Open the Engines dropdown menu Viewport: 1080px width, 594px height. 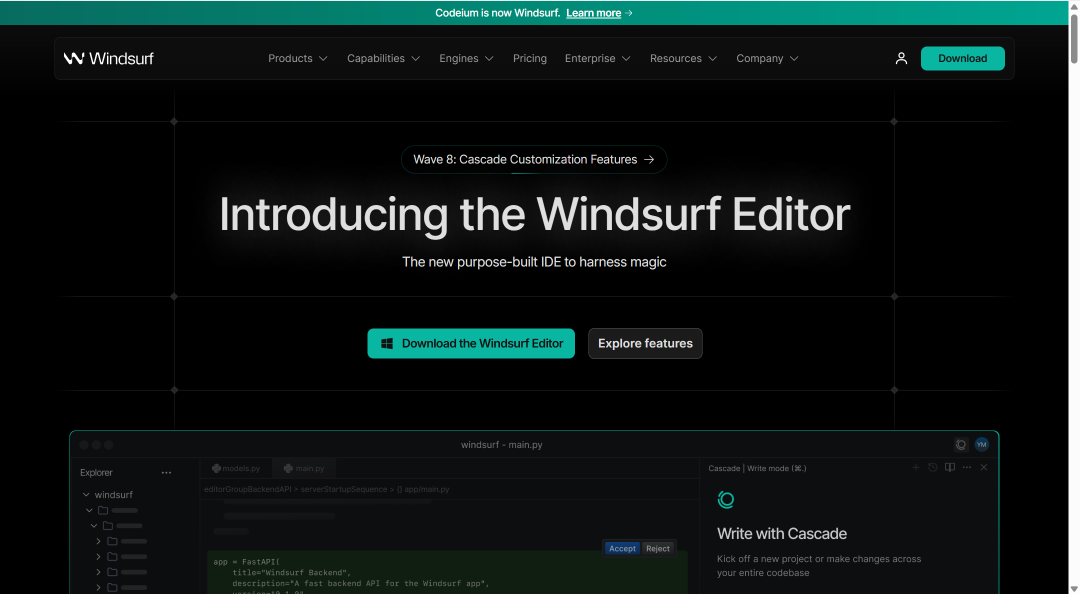click(466, 59)
